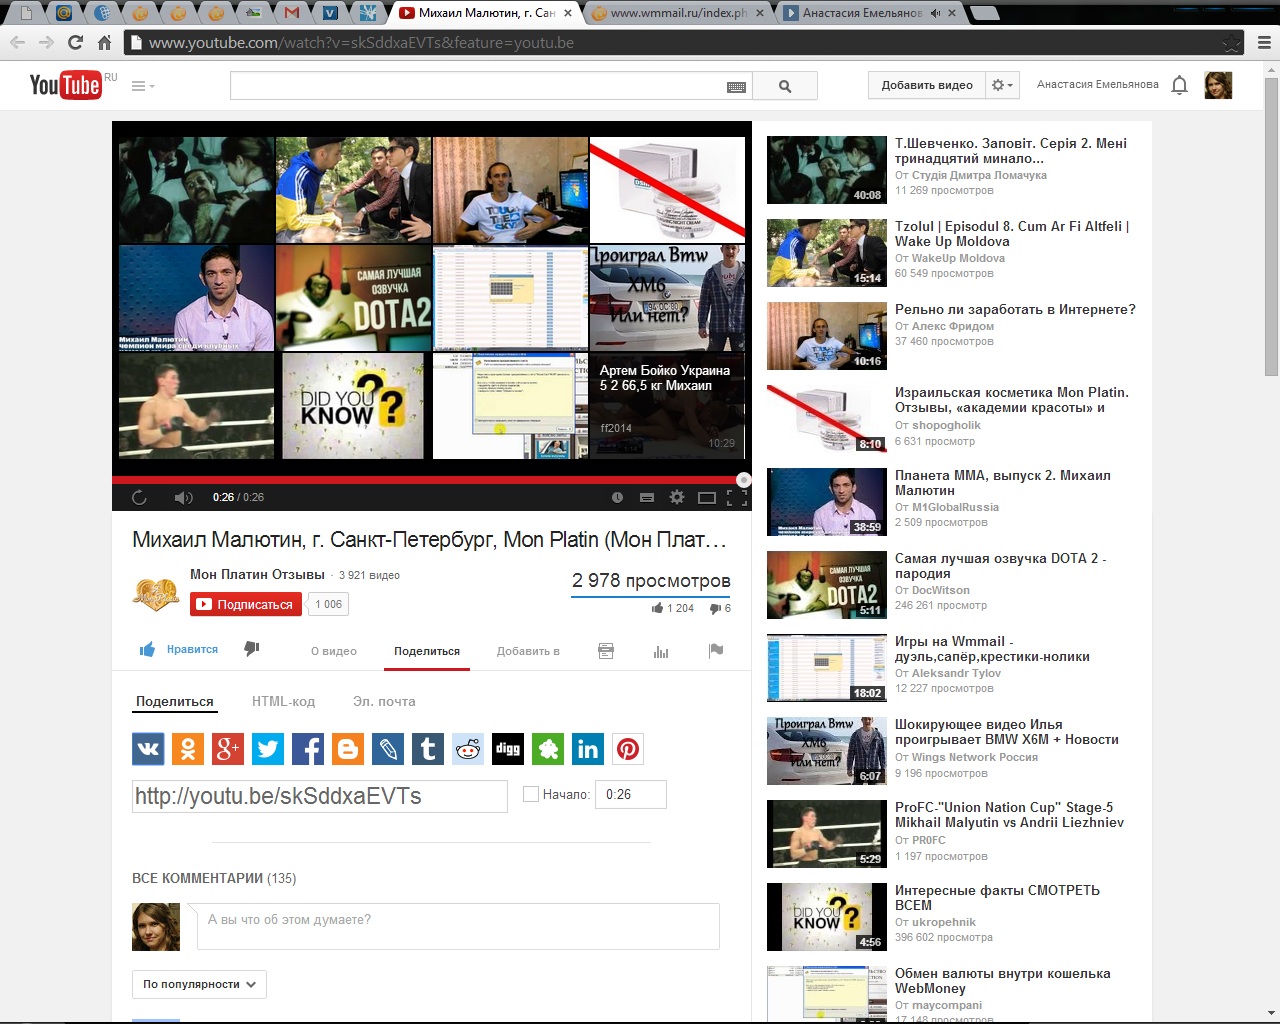
Task: Open video statistics chart icon
Action: pyautogui.click(x=661, y=651)
